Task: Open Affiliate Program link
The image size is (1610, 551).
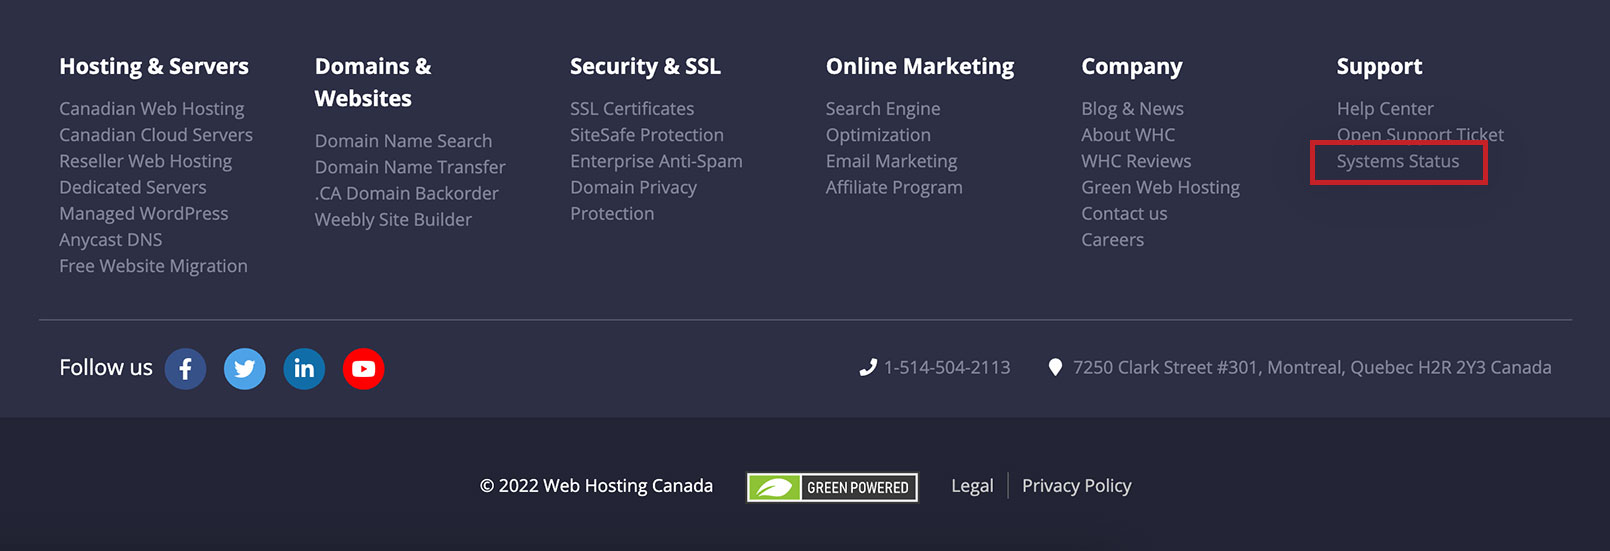Action: coord(894,187)
